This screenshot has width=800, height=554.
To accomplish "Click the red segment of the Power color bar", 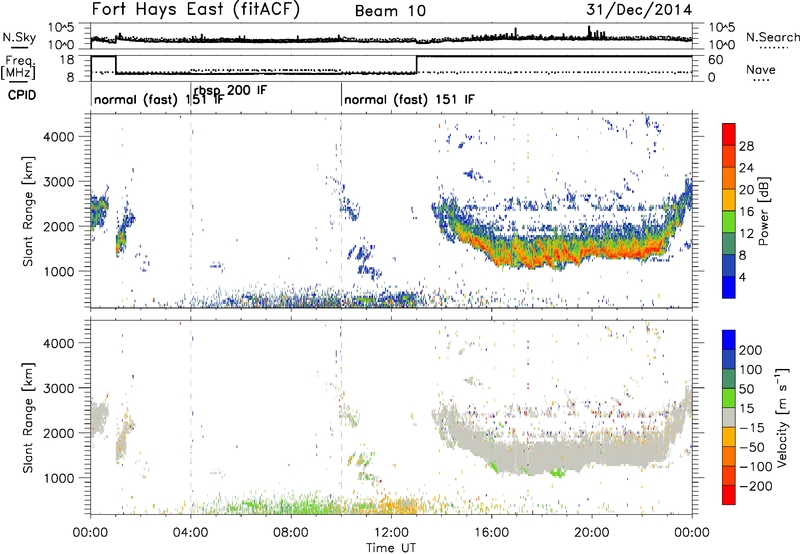I will click(729, 135).
